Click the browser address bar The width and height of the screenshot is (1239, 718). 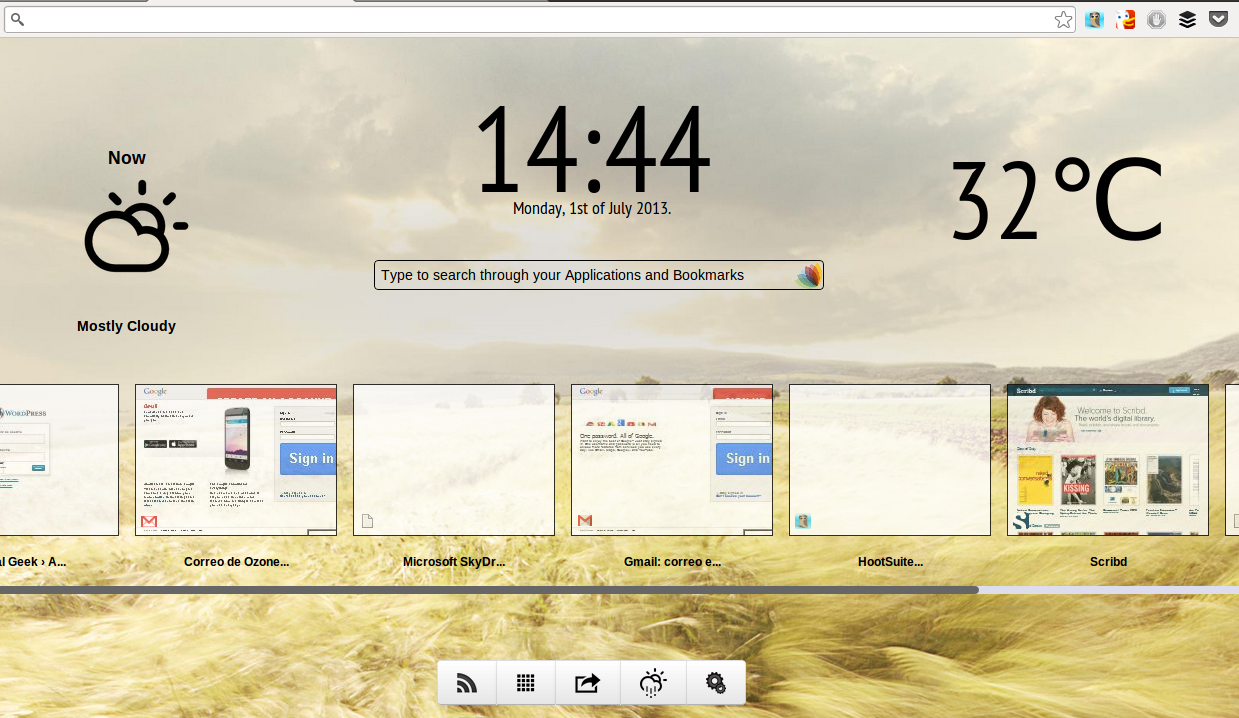click(540, 20)
